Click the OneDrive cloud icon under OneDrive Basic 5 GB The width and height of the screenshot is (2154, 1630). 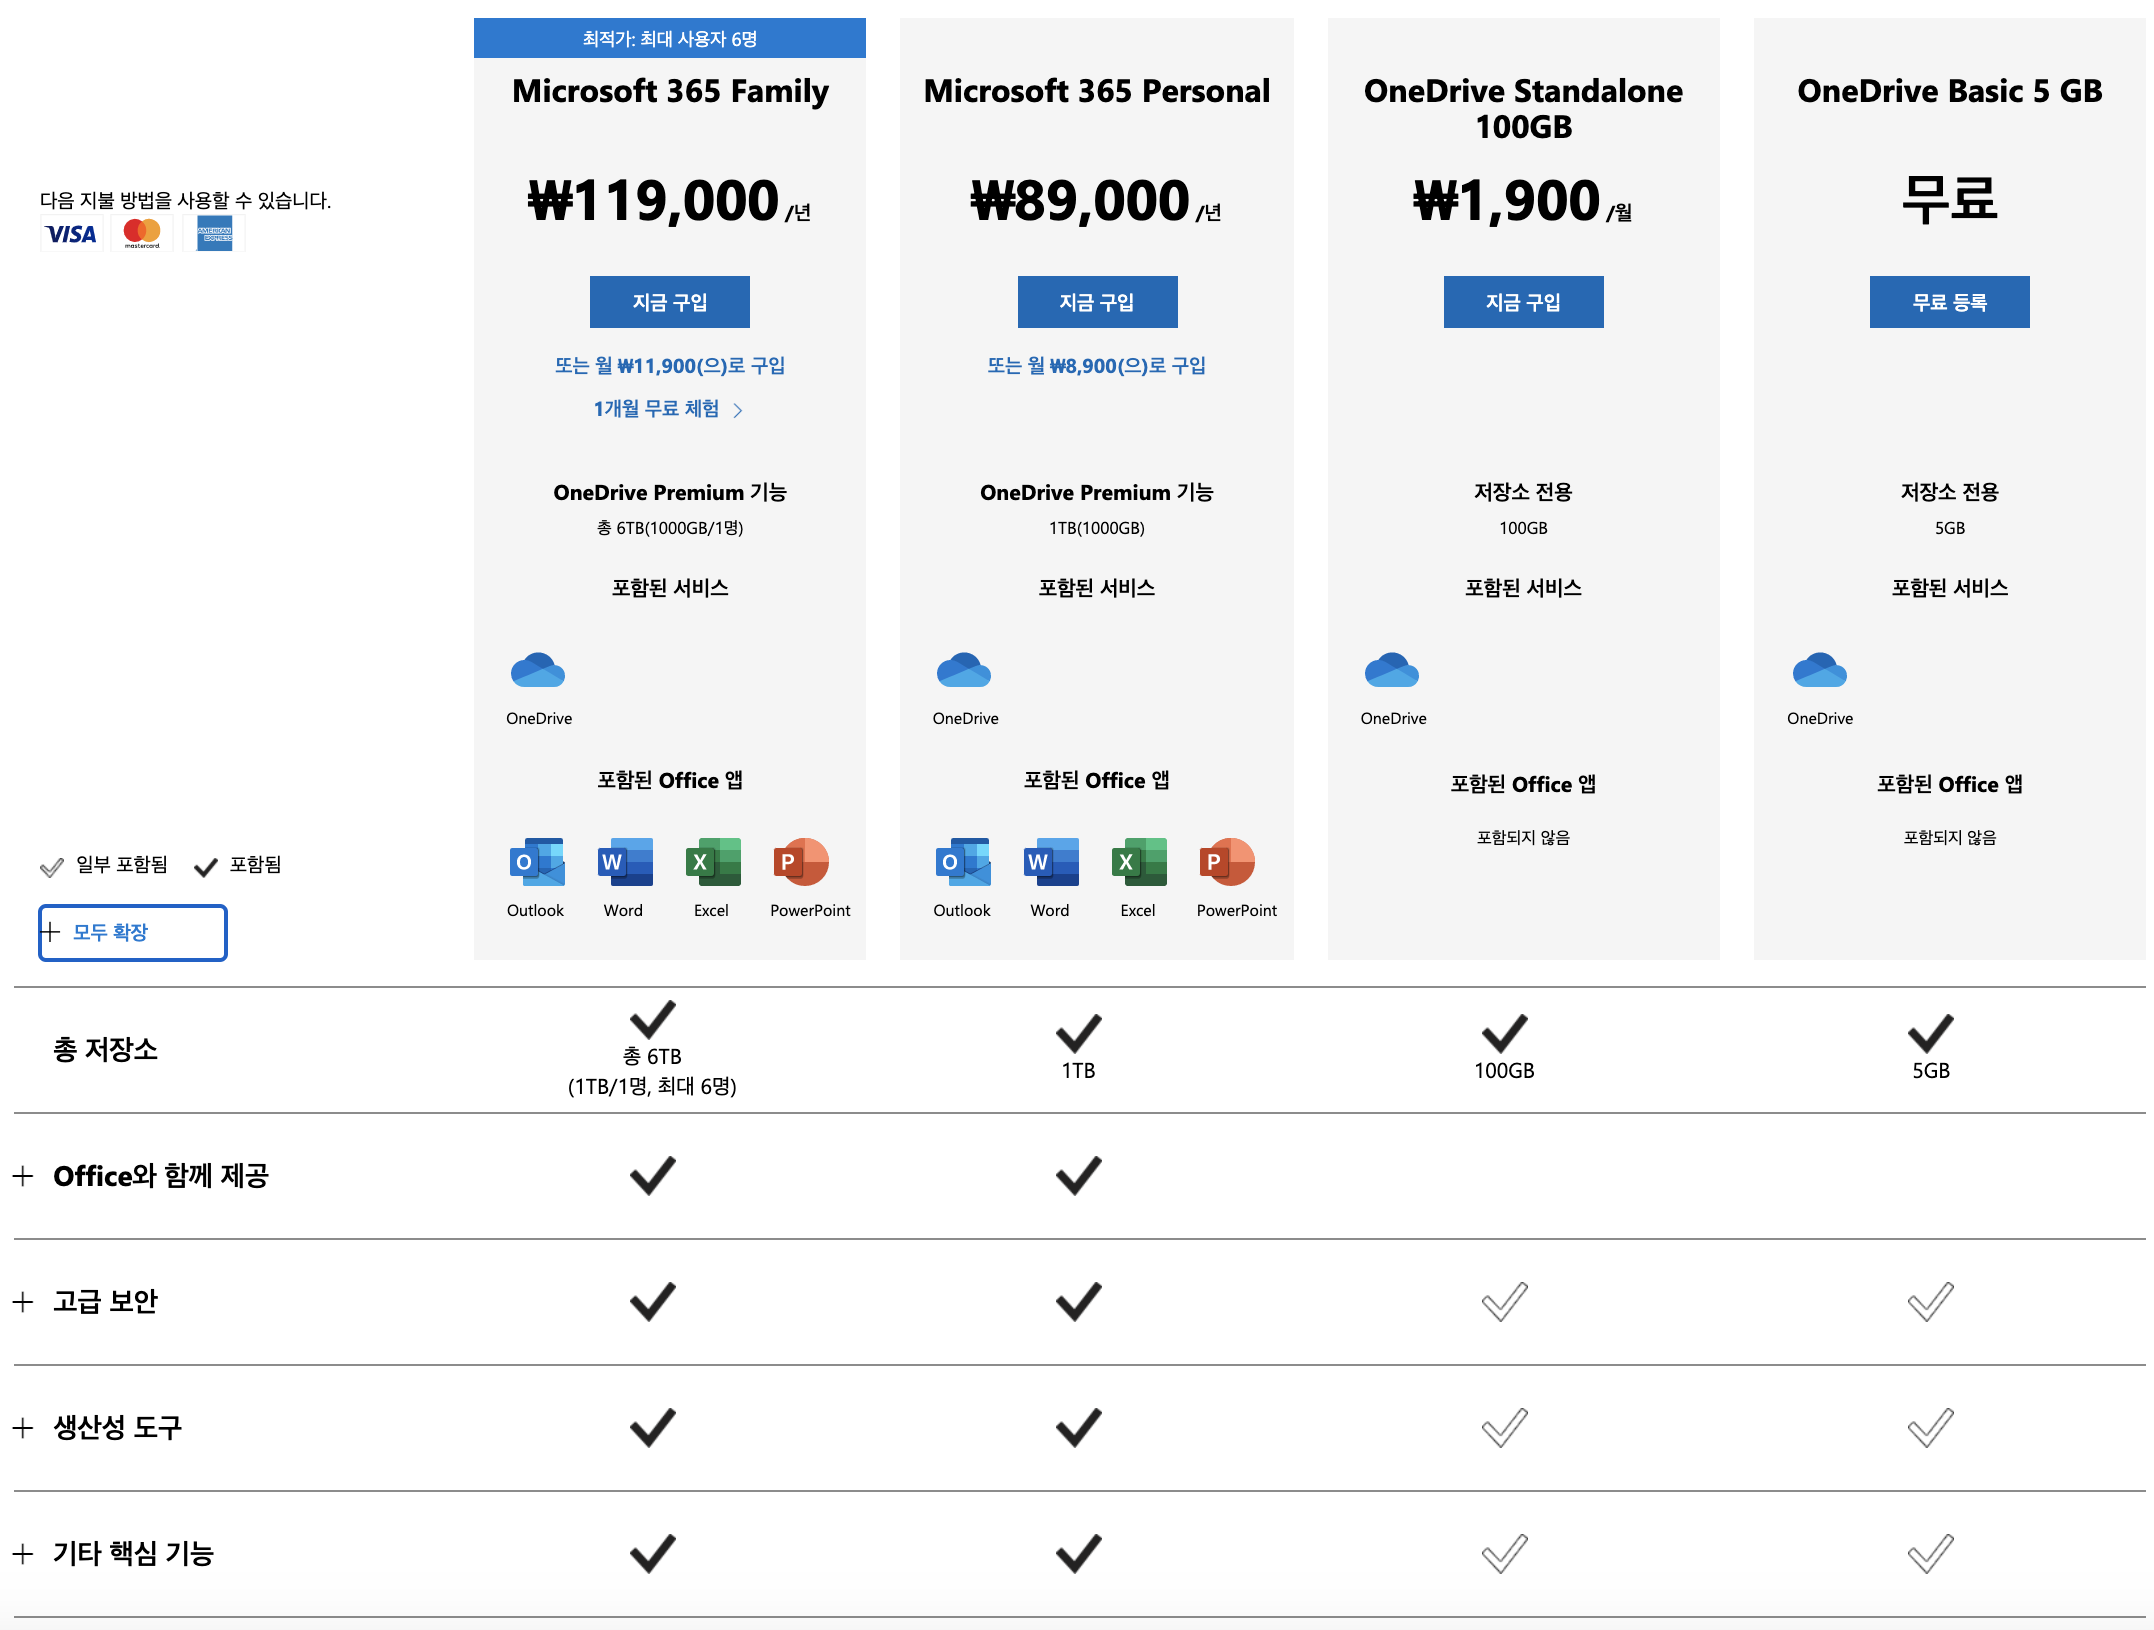coord(1819,671)
